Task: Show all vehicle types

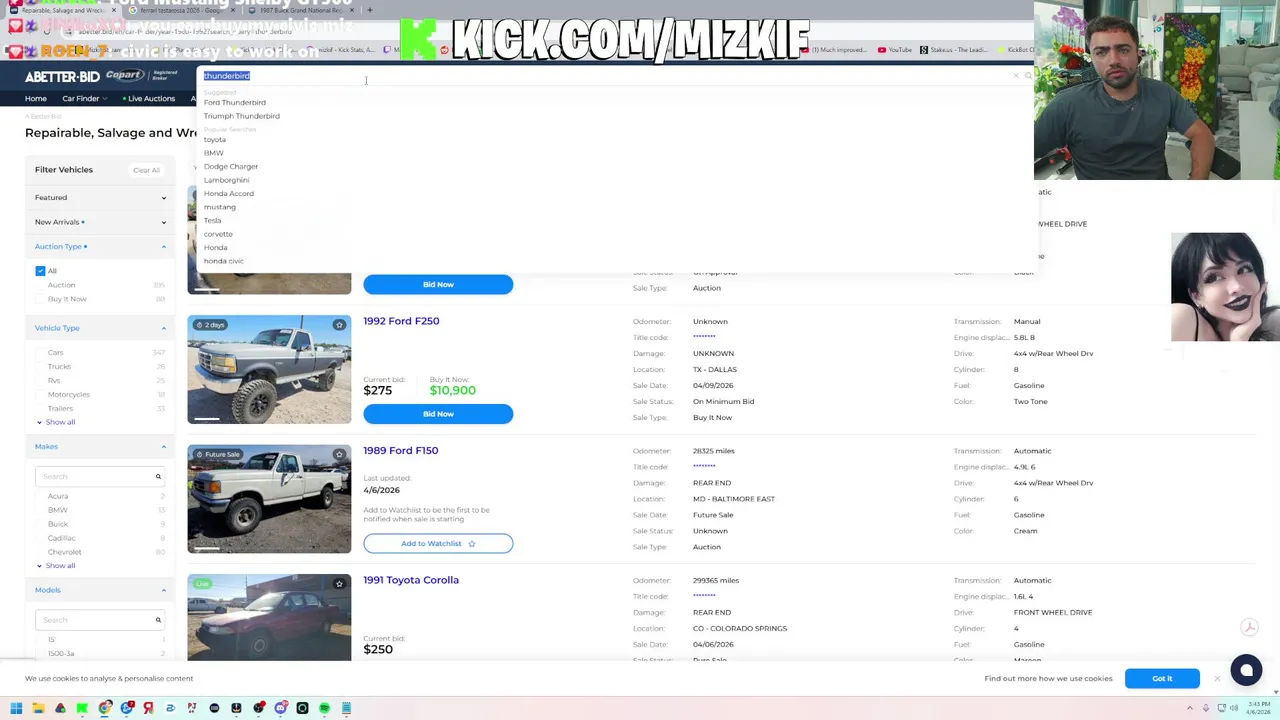Action: pos(60,422)
